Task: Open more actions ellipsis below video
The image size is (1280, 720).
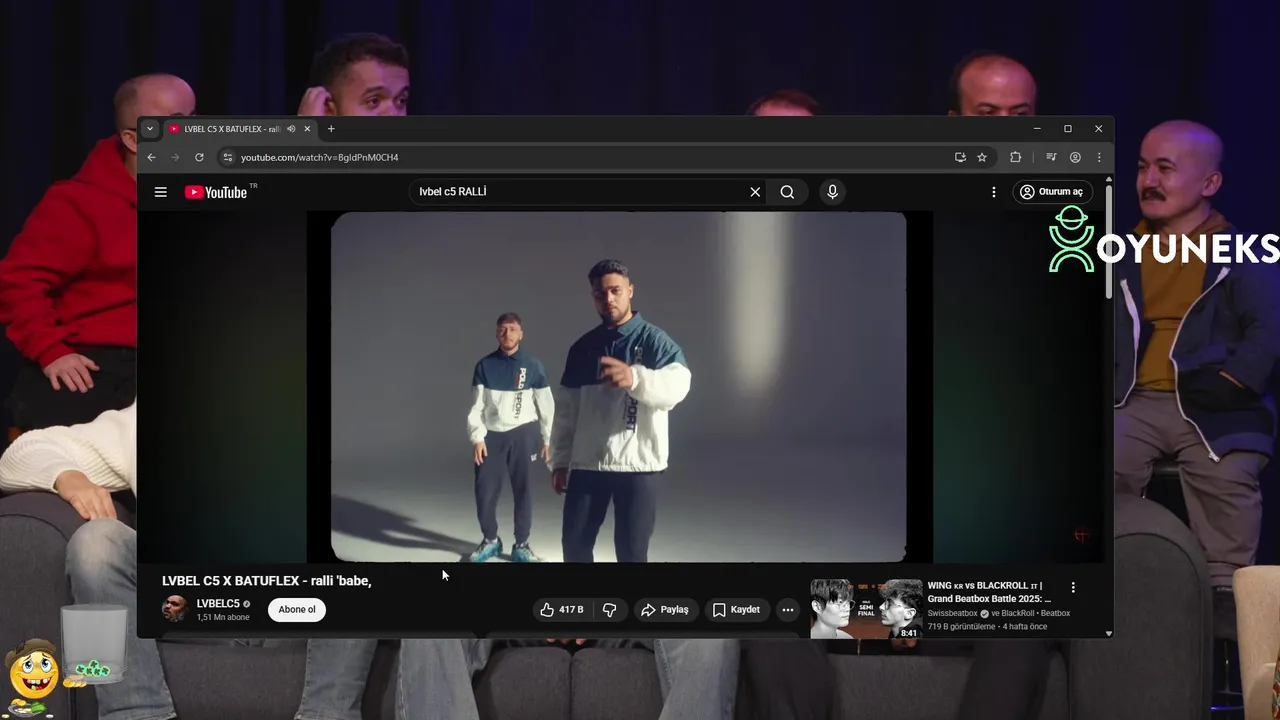Action: (x=788, y=610)
